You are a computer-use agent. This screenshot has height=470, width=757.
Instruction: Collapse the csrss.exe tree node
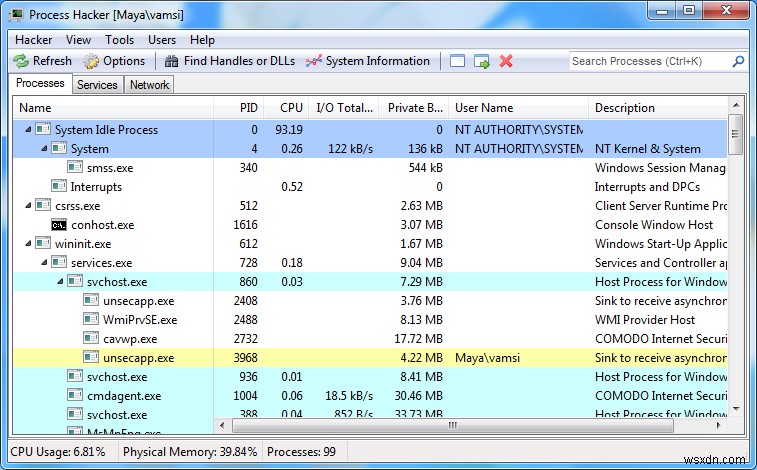tap(28, 206)
